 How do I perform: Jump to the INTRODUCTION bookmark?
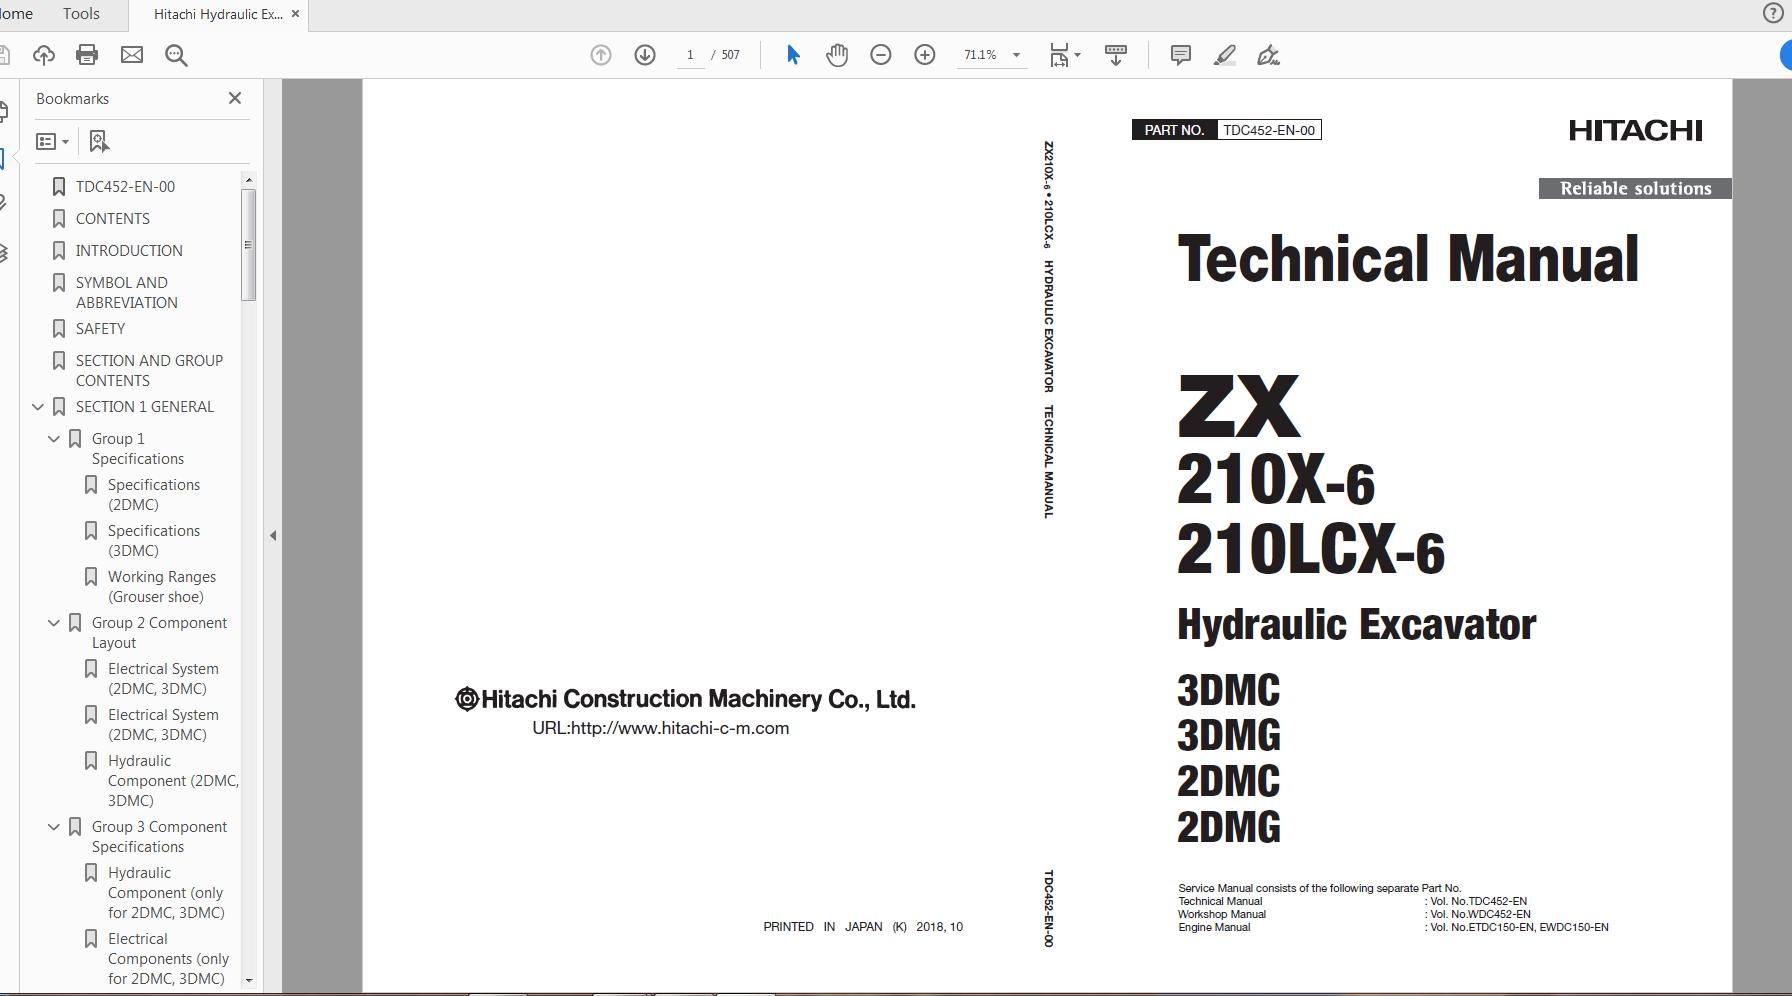(x=129, y=251)
